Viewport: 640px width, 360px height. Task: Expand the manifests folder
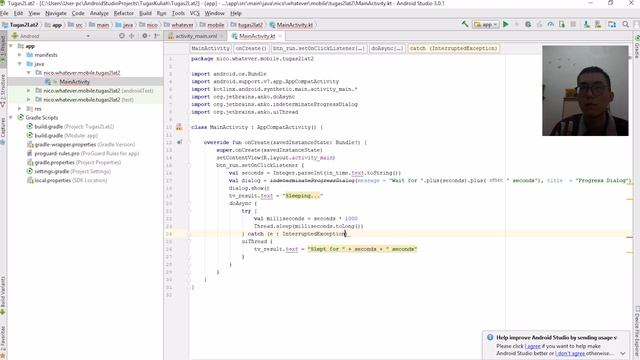coord(20,55)
